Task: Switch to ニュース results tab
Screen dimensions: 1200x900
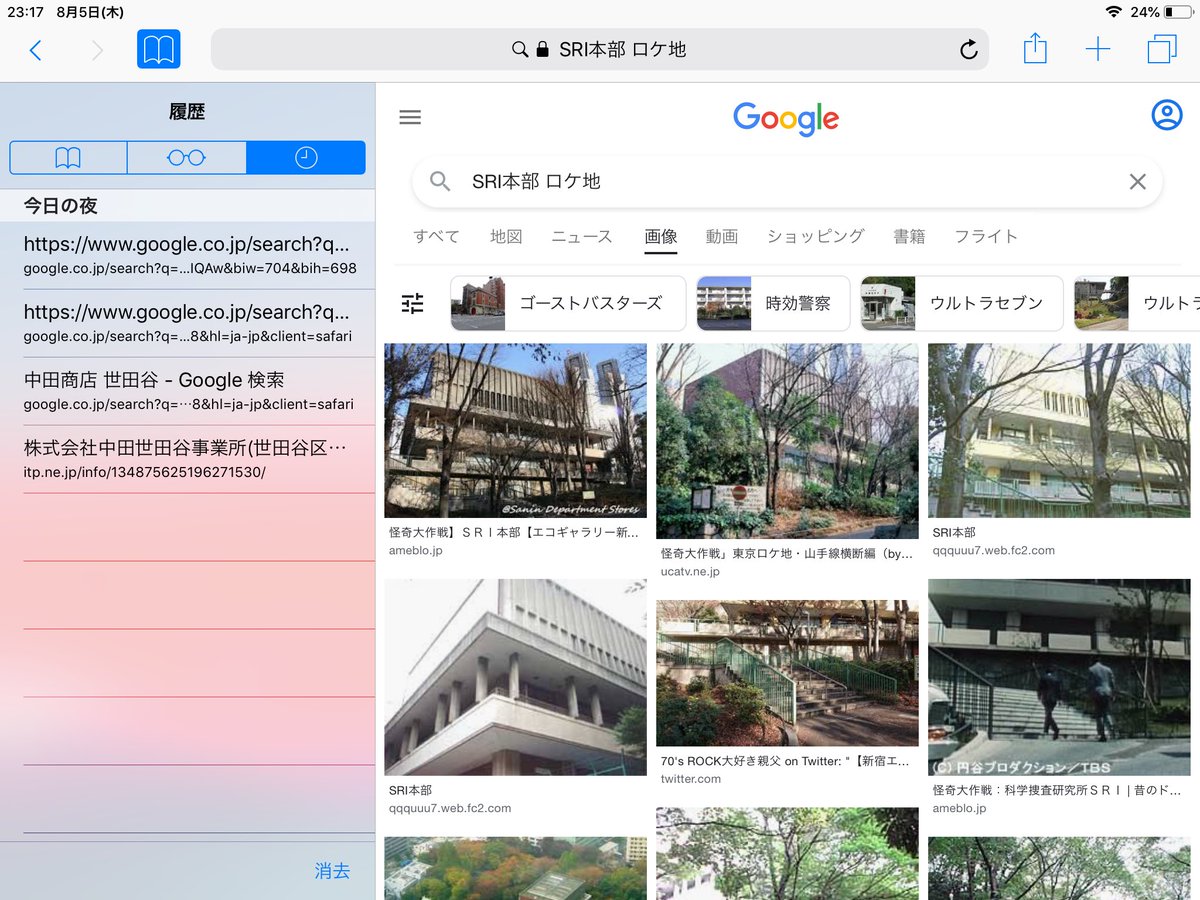Action: click(582, 237)
